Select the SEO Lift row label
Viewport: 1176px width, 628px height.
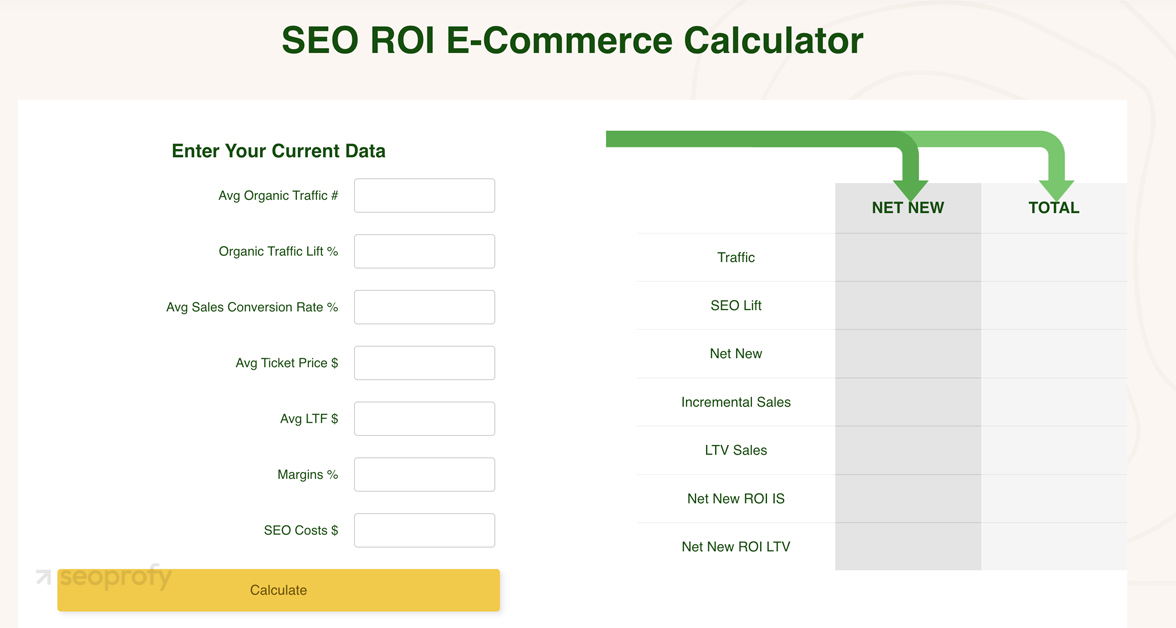(736, 305)
